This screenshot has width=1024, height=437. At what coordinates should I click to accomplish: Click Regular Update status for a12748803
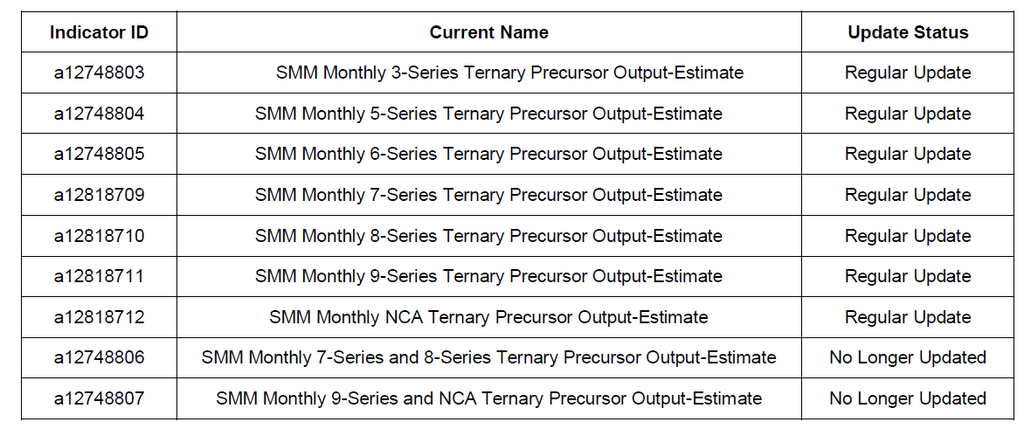coord(908,73)
